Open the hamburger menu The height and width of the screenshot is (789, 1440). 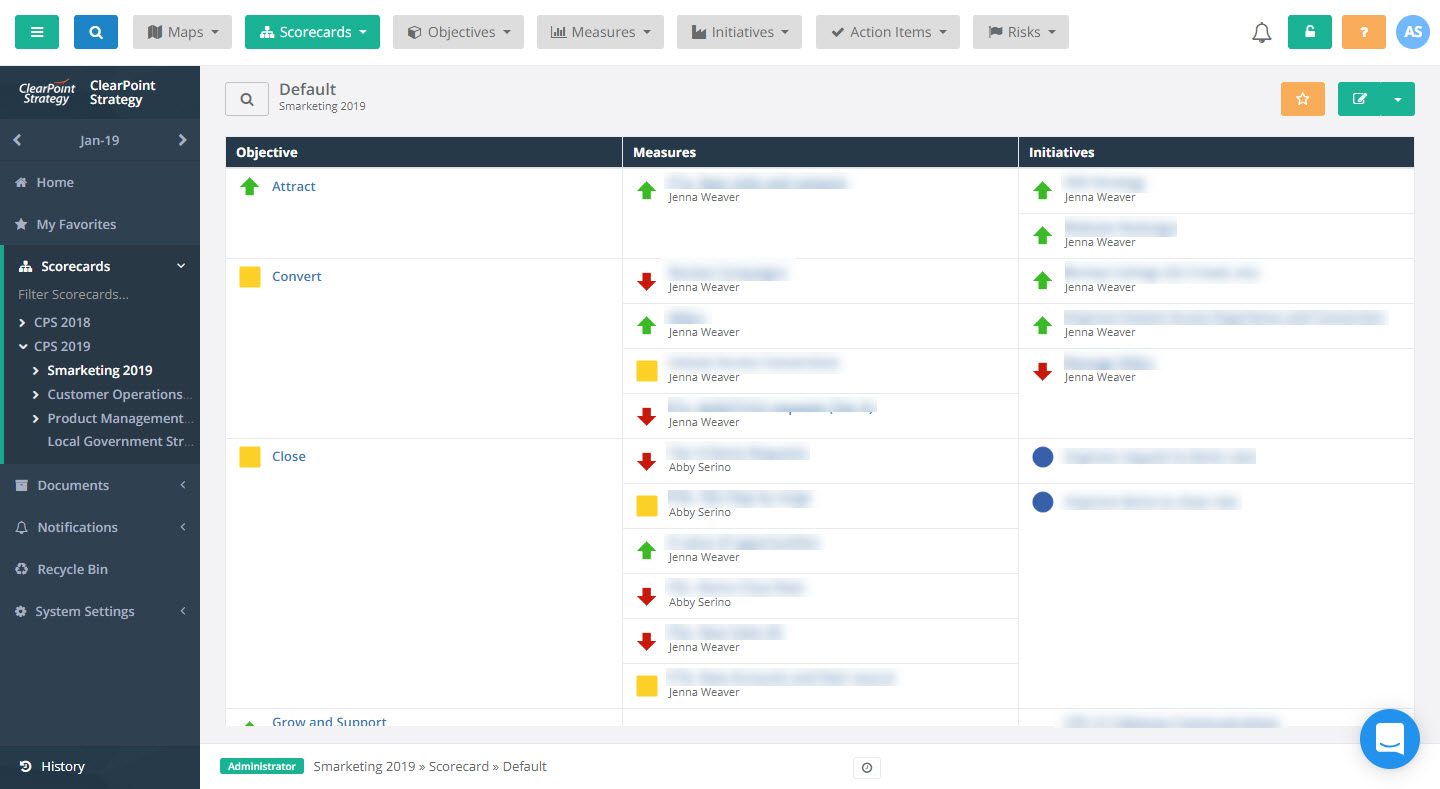pyautogui.click(x=36, y=31)
